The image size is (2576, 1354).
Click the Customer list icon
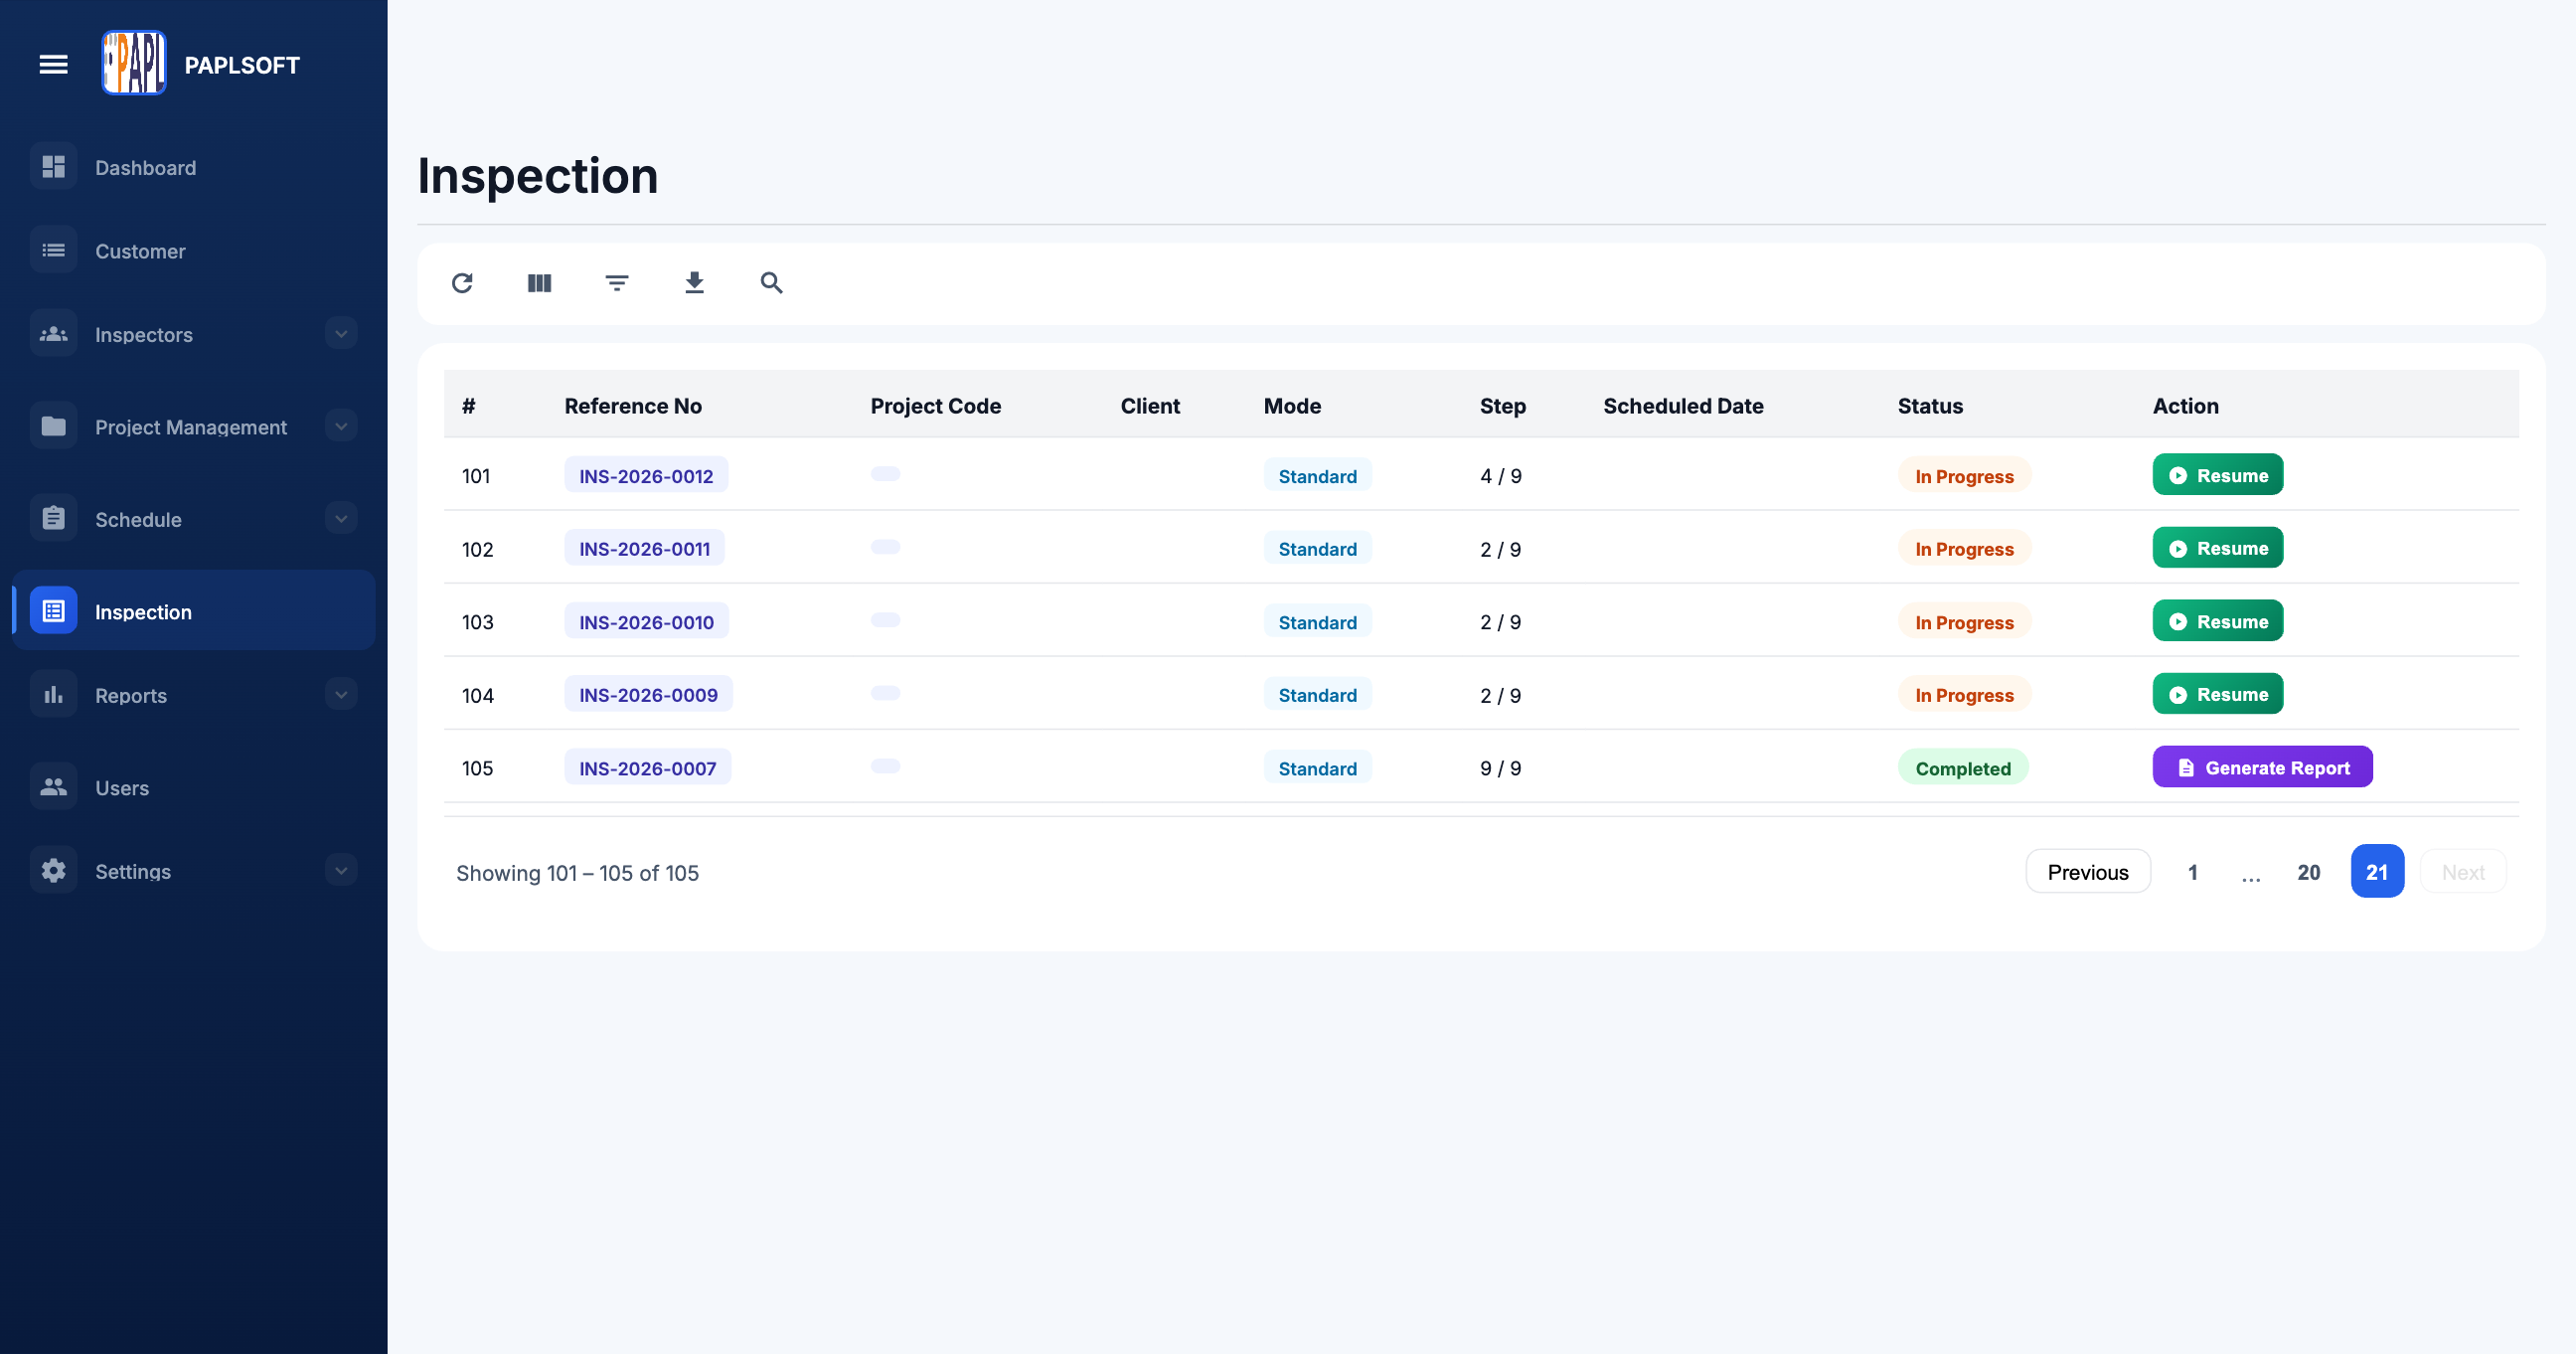[54, 250]
